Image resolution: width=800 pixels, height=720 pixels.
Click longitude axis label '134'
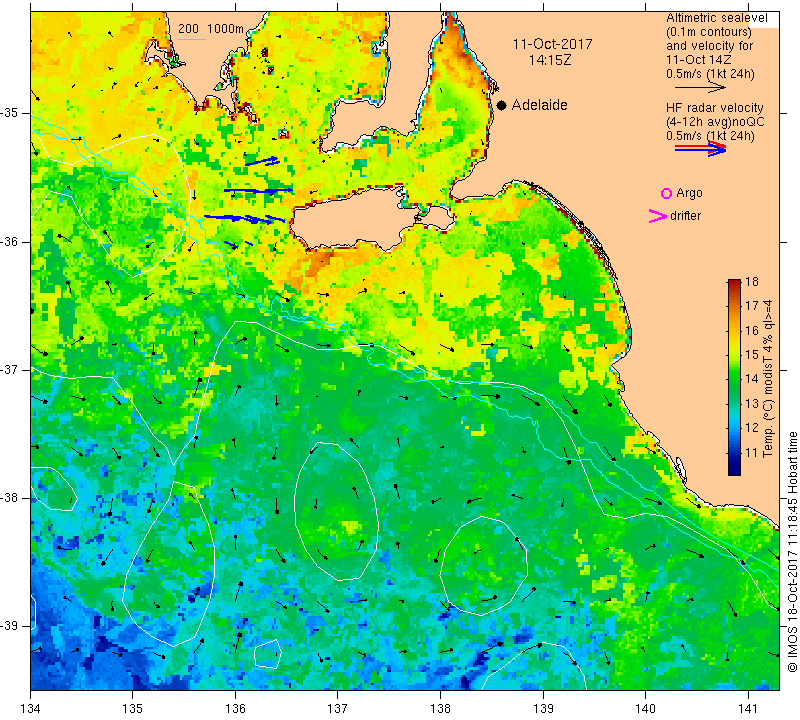coord(31,709)
